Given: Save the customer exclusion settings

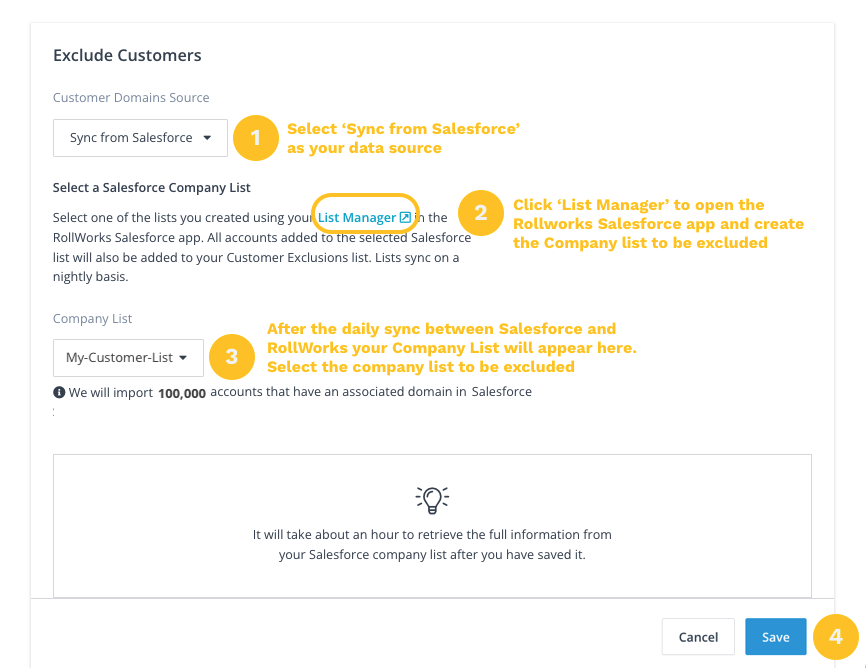Looking at the screenshot, I should click(775, 637).
